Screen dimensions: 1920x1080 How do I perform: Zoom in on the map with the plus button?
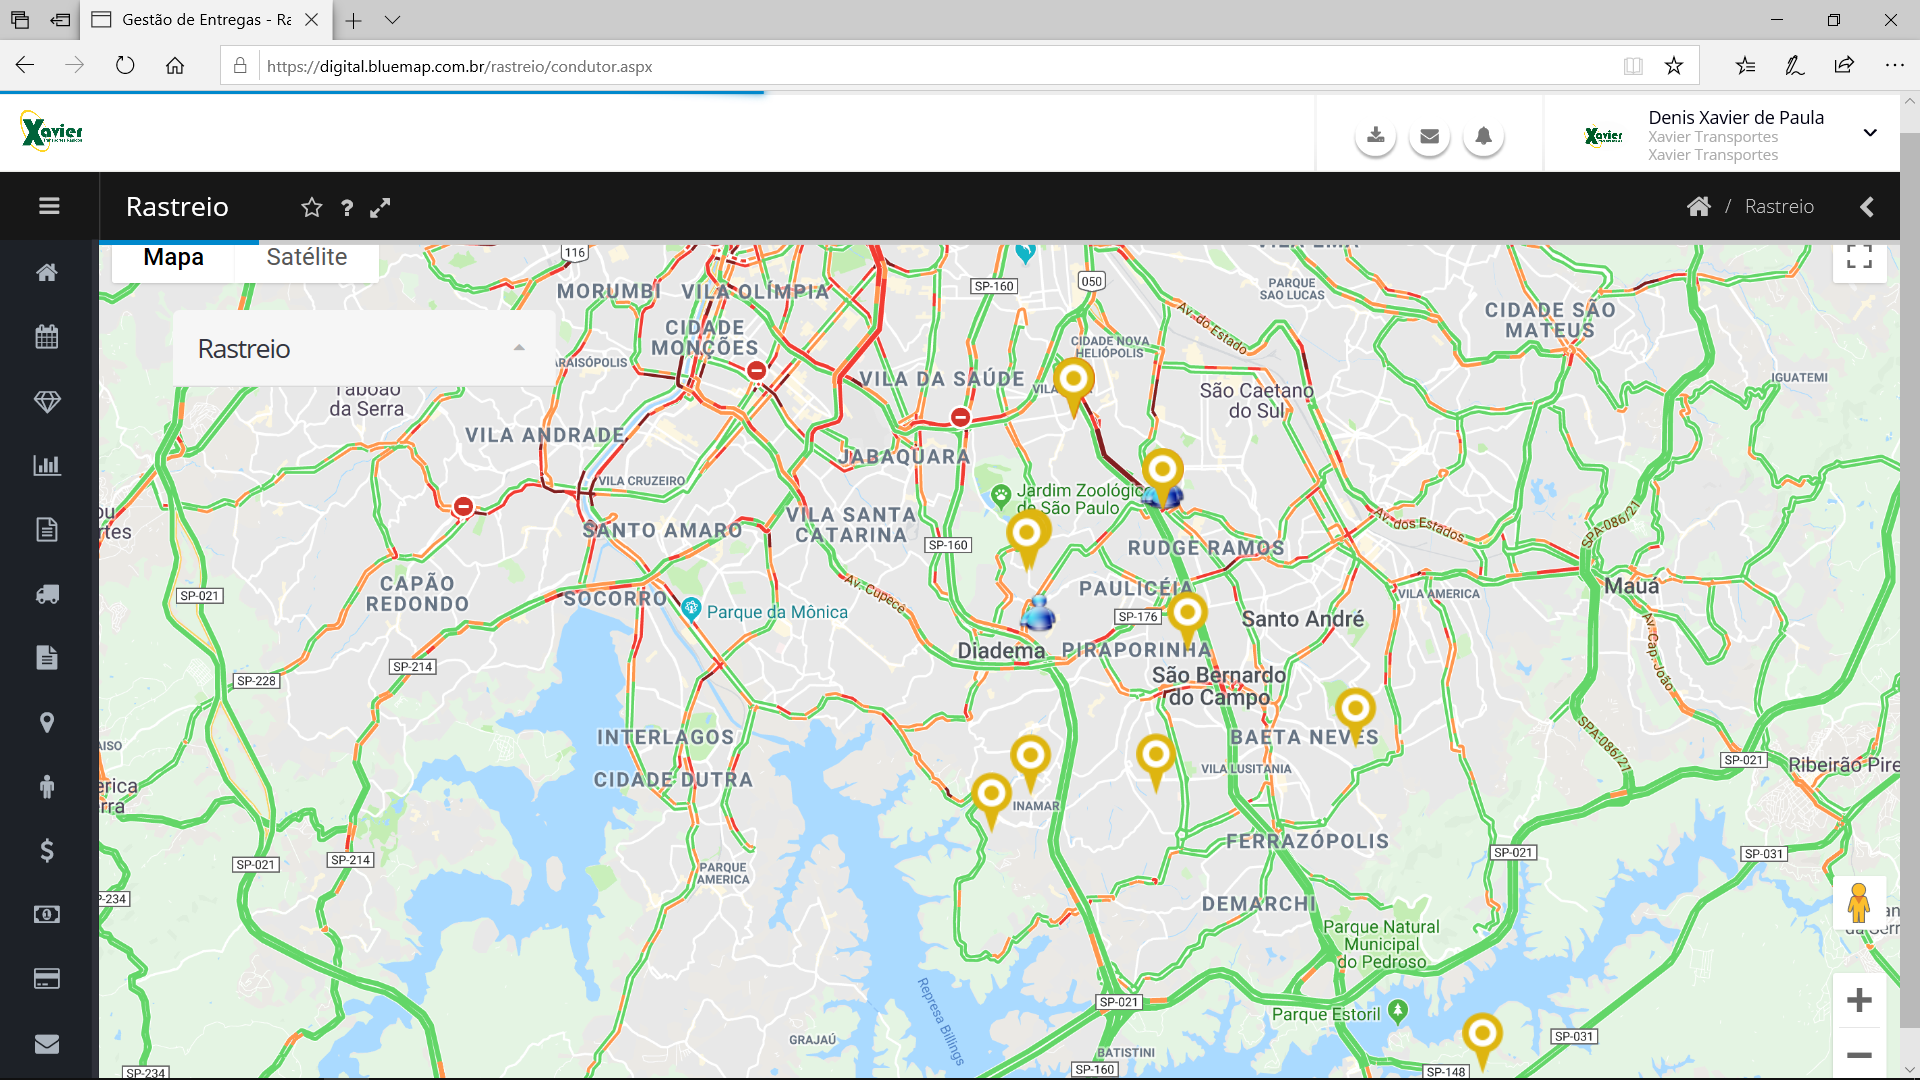[x=1859, y=1000]
